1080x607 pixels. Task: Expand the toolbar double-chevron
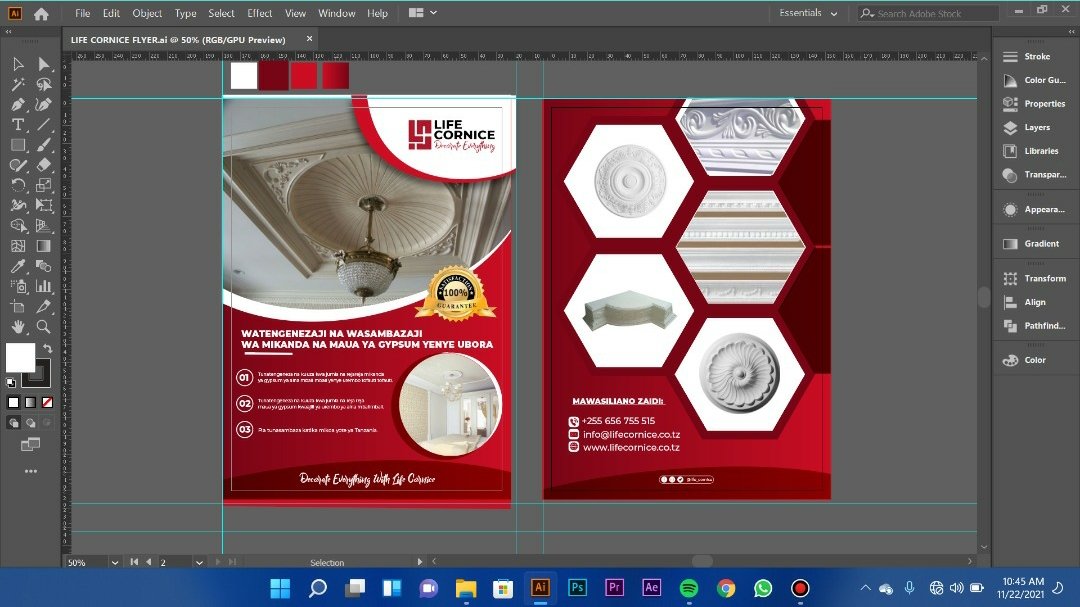pos(8,32)
